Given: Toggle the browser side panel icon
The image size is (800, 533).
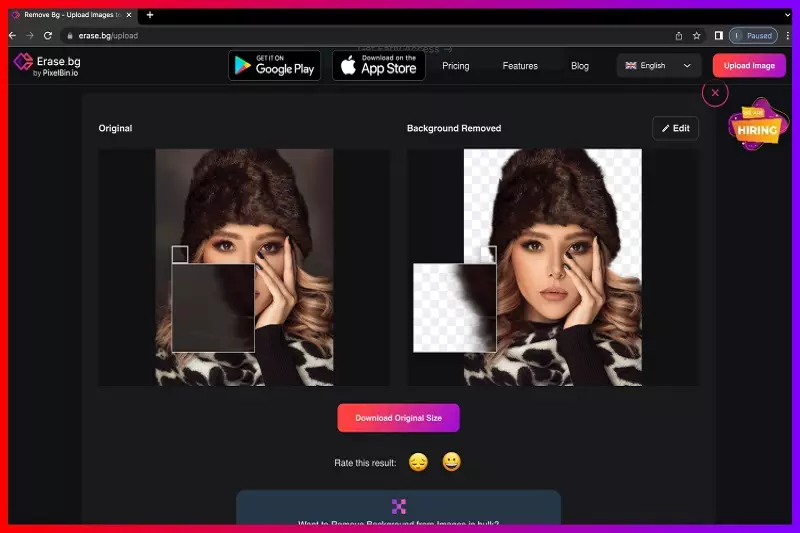Looking at the screenshot, I should [x=718, y=36].
